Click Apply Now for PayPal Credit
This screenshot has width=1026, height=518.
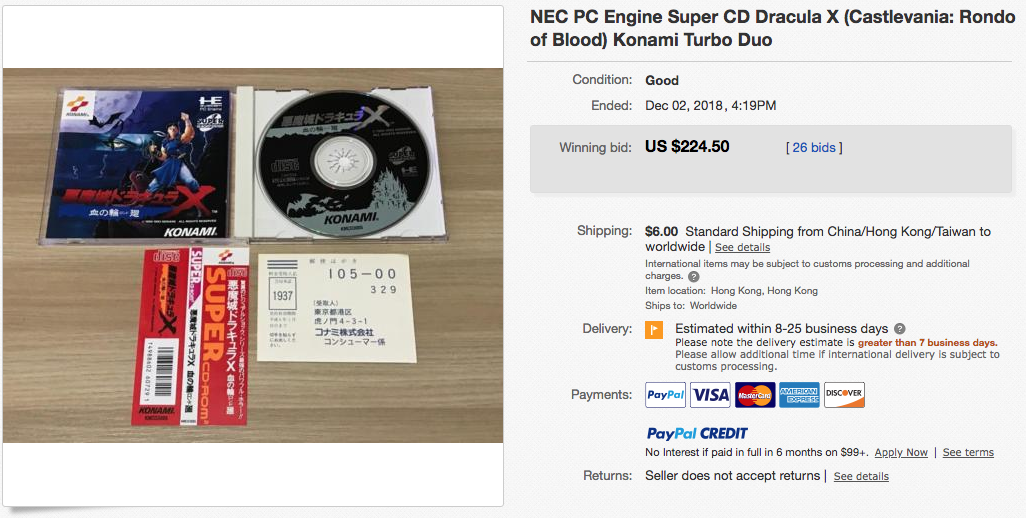[x=901, y=453]
